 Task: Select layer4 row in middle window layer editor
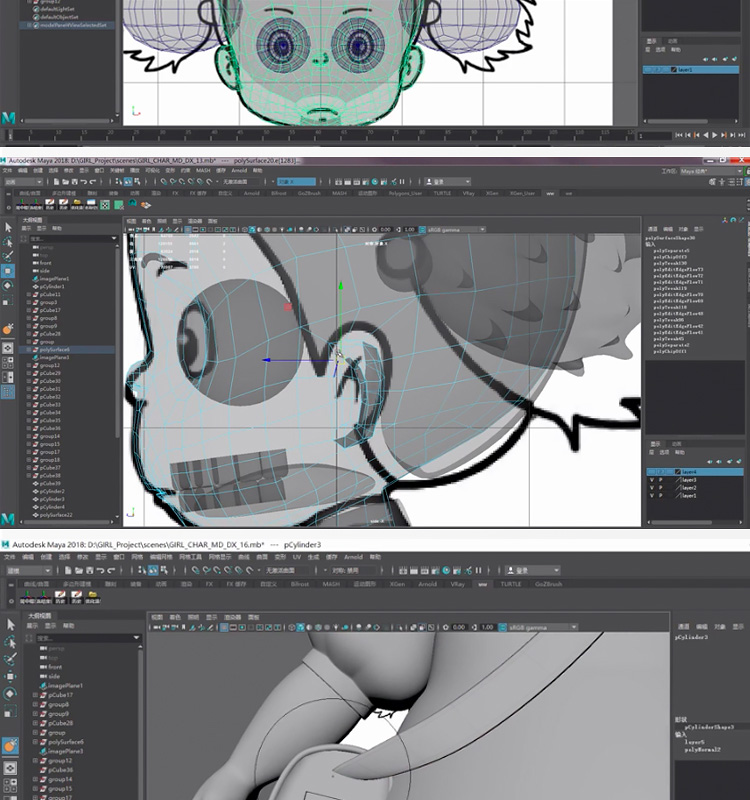(694, 472)
